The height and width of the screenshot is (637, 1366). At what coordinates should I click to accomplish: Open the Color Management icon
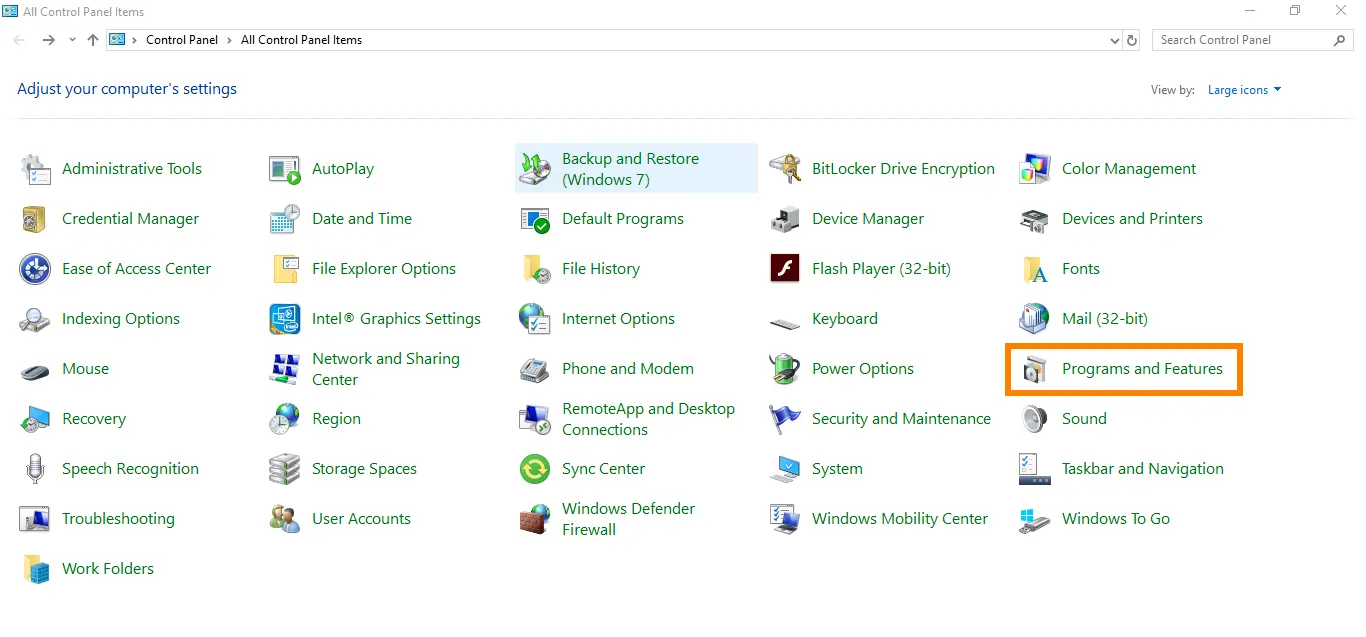click(x=1035, y=169)
